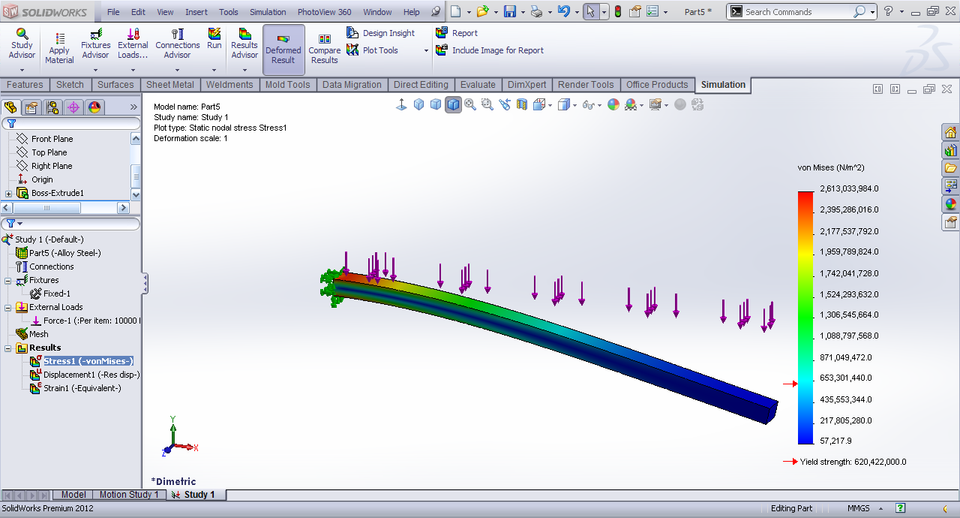This screenshot has width=960, height=518.
Task: Open Plot Tools
Action: point(372,50)
